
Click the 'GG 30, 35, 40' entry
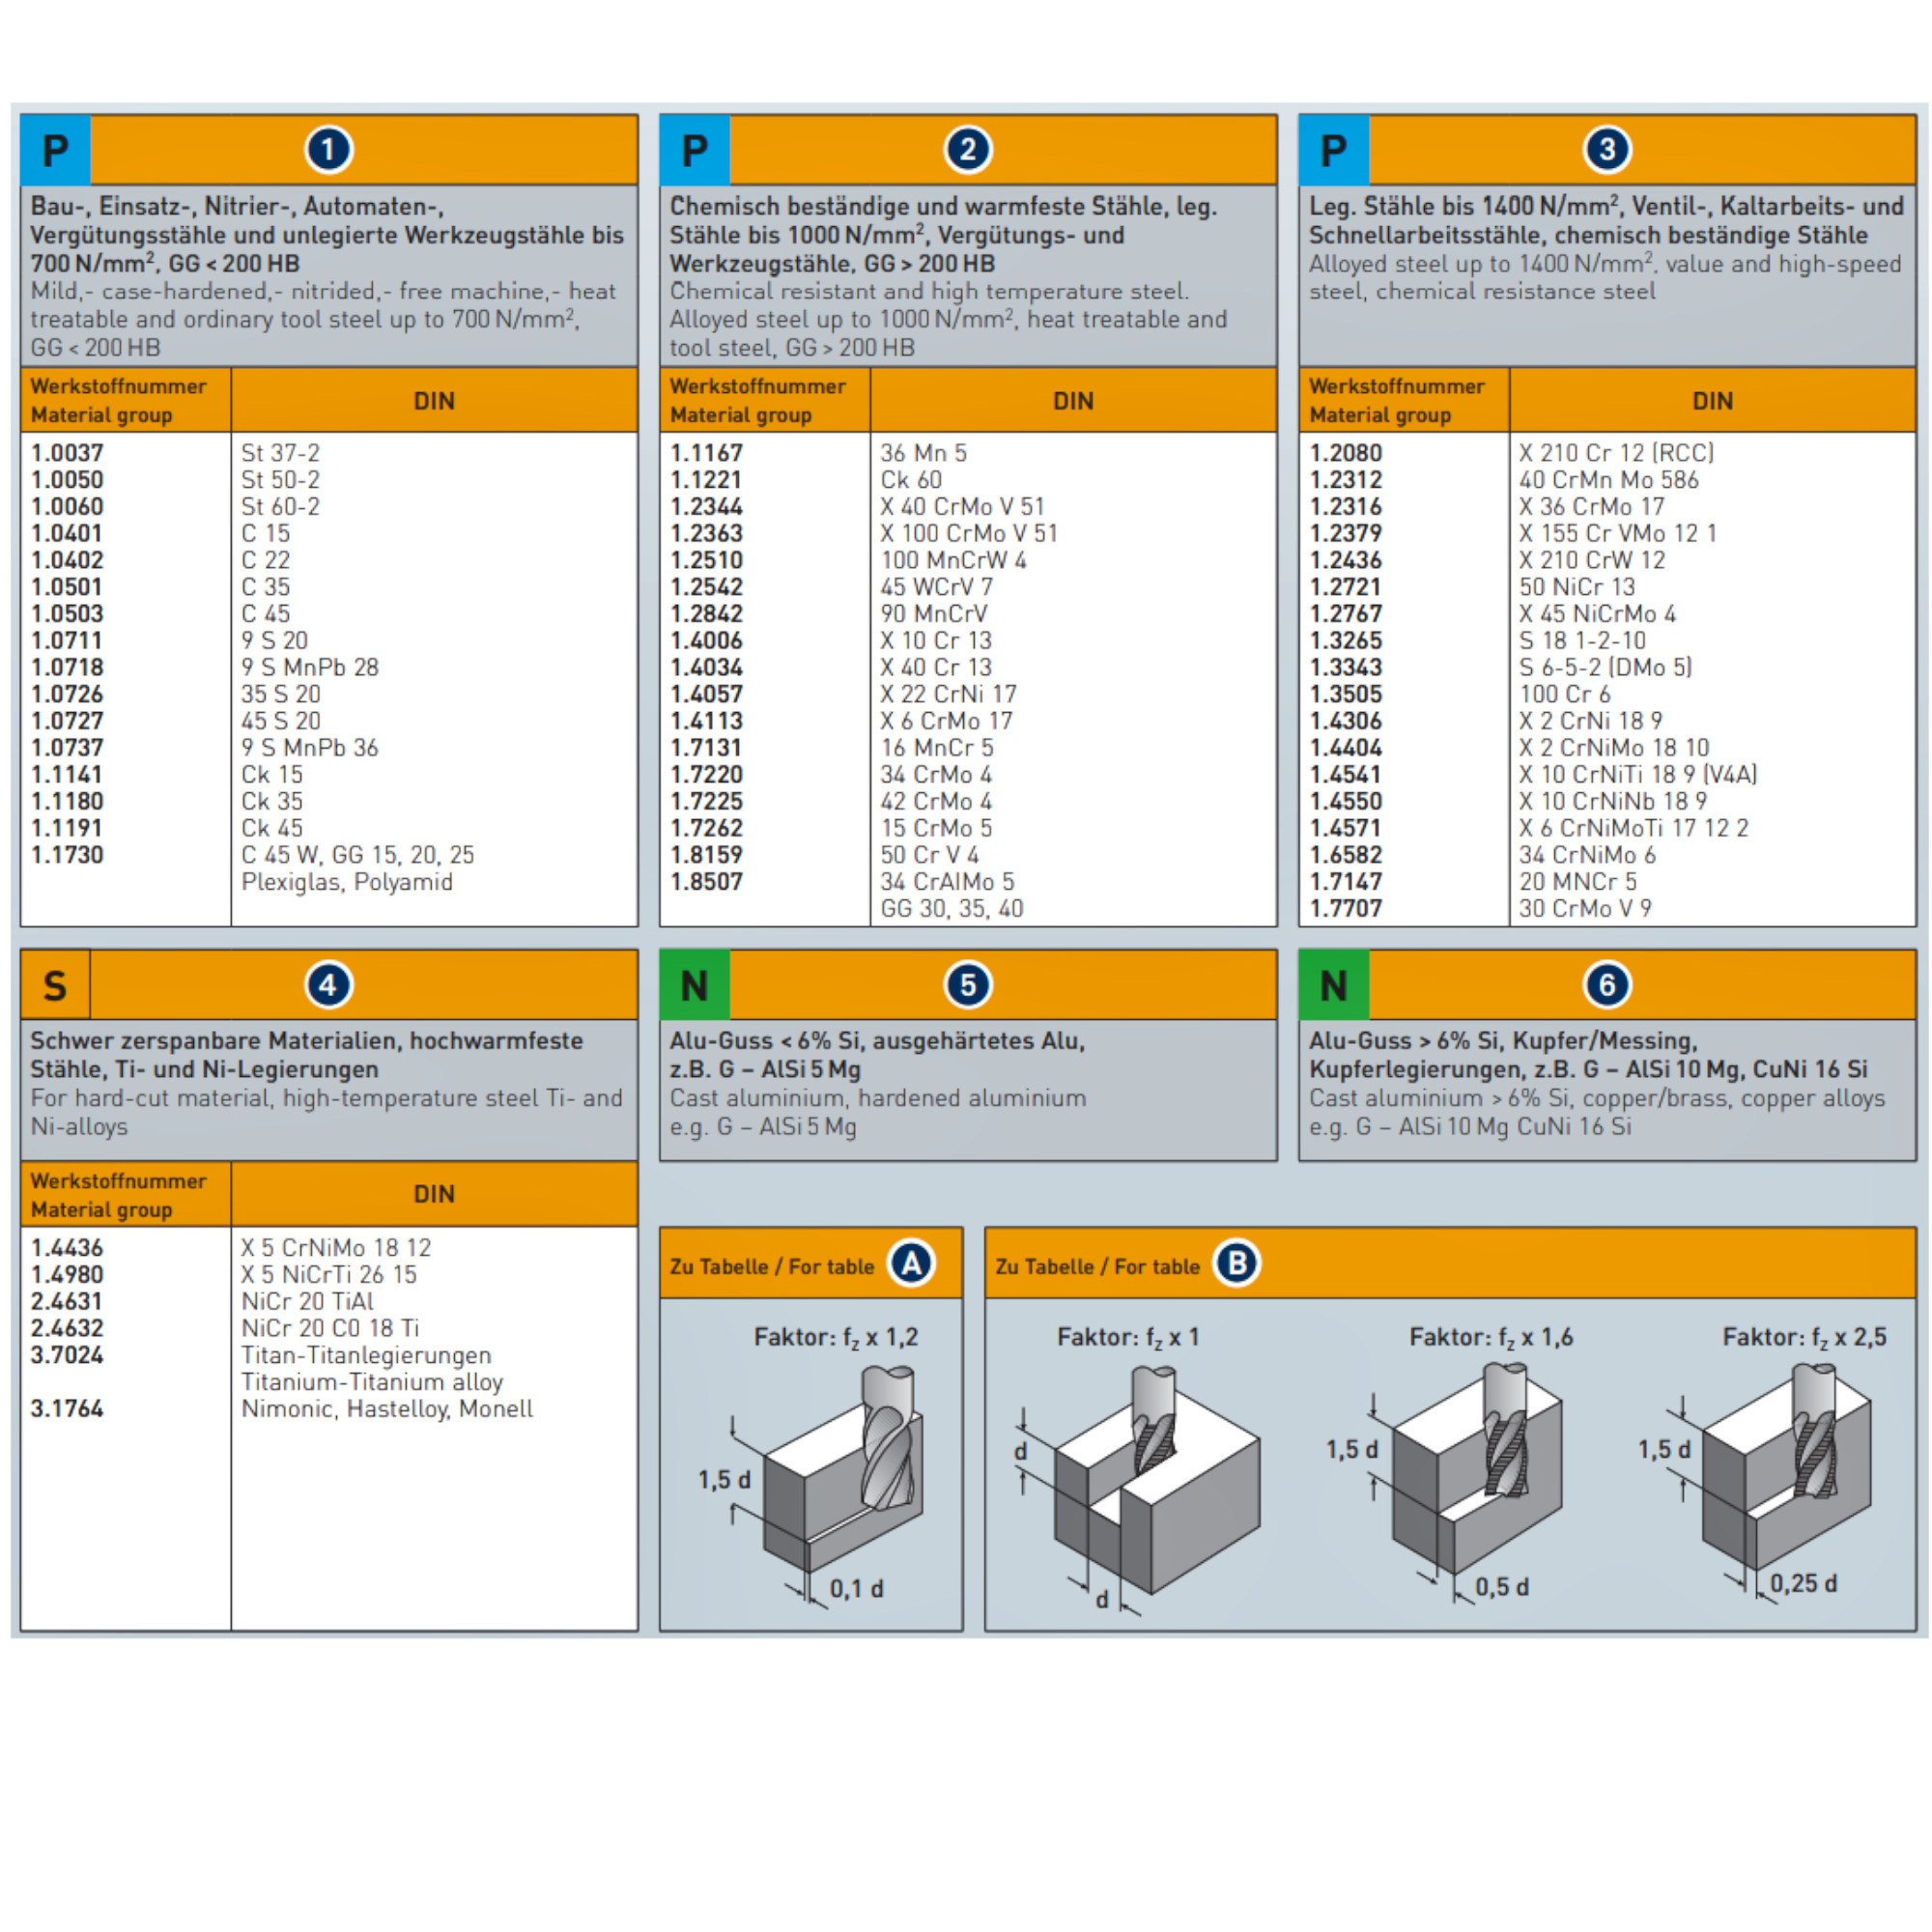952,909
